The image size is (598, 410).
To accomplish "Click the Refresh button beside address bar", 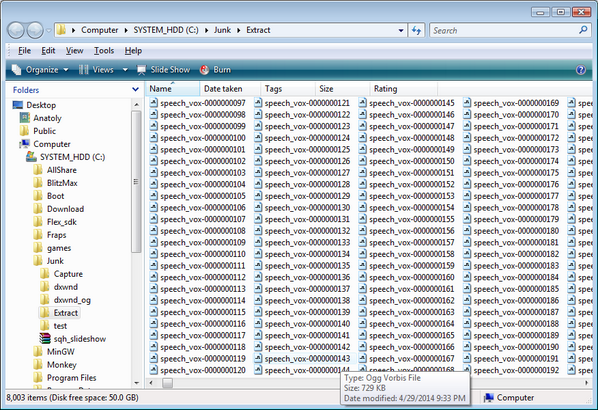I will (416, 31).
